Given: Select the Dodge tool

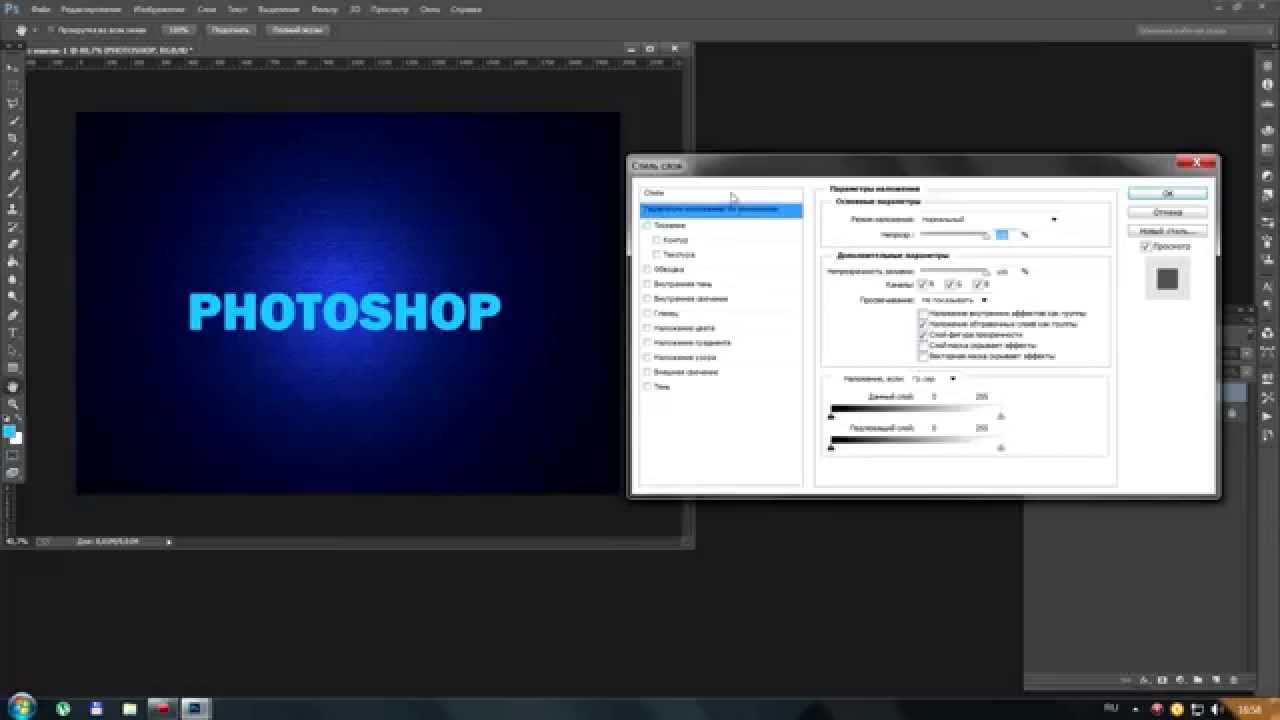Looking at the screenshot, I should click(x=13, y=296).
